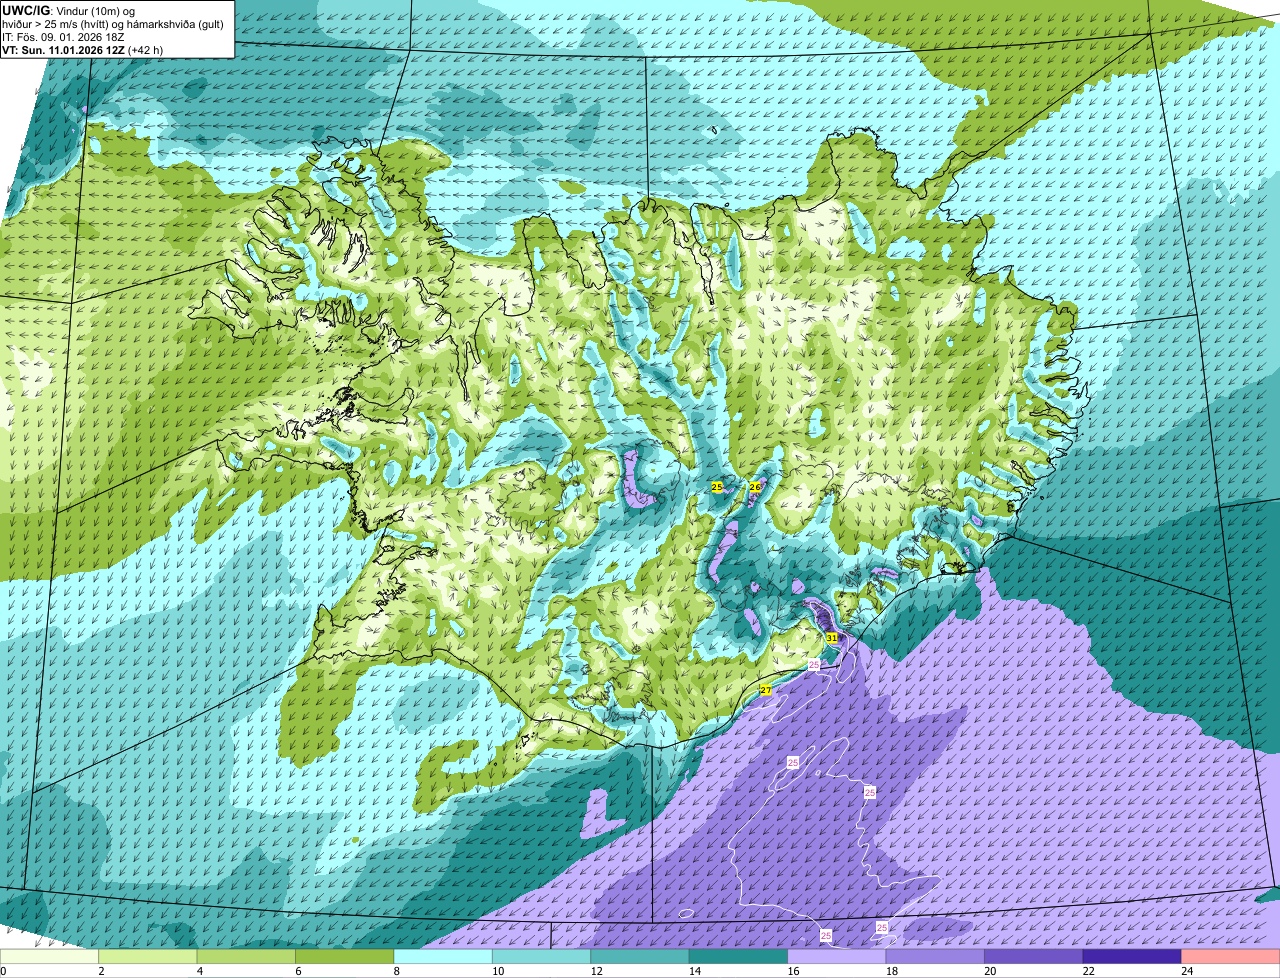Select the 'VT: Sun. 11.01.2026 12Z (+42 h)' line
Image resolution: width=1280 pixels, height=978 pixels.
point(83,49)
